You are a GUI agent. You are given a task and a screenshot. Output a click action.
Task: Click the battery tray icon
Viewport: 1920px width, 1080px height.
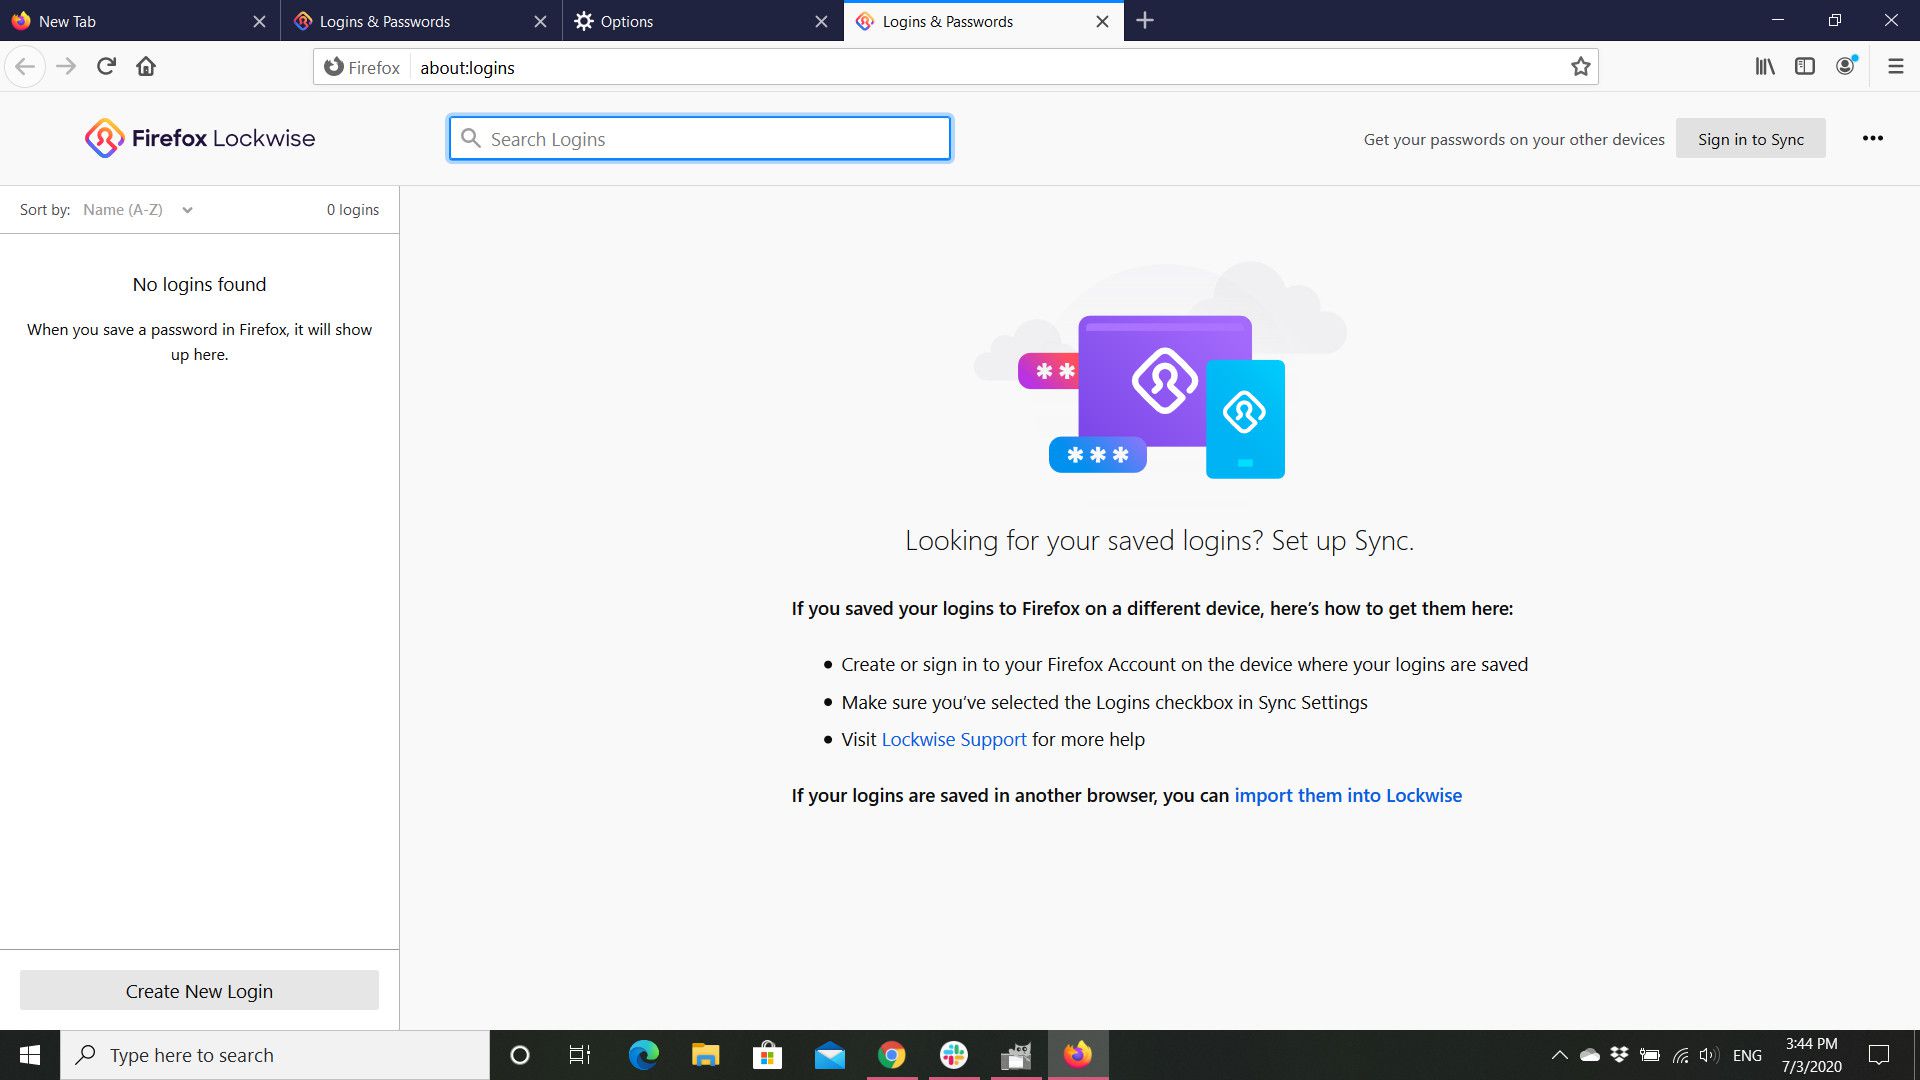pyautogui.click(x=1650, y=1055)
